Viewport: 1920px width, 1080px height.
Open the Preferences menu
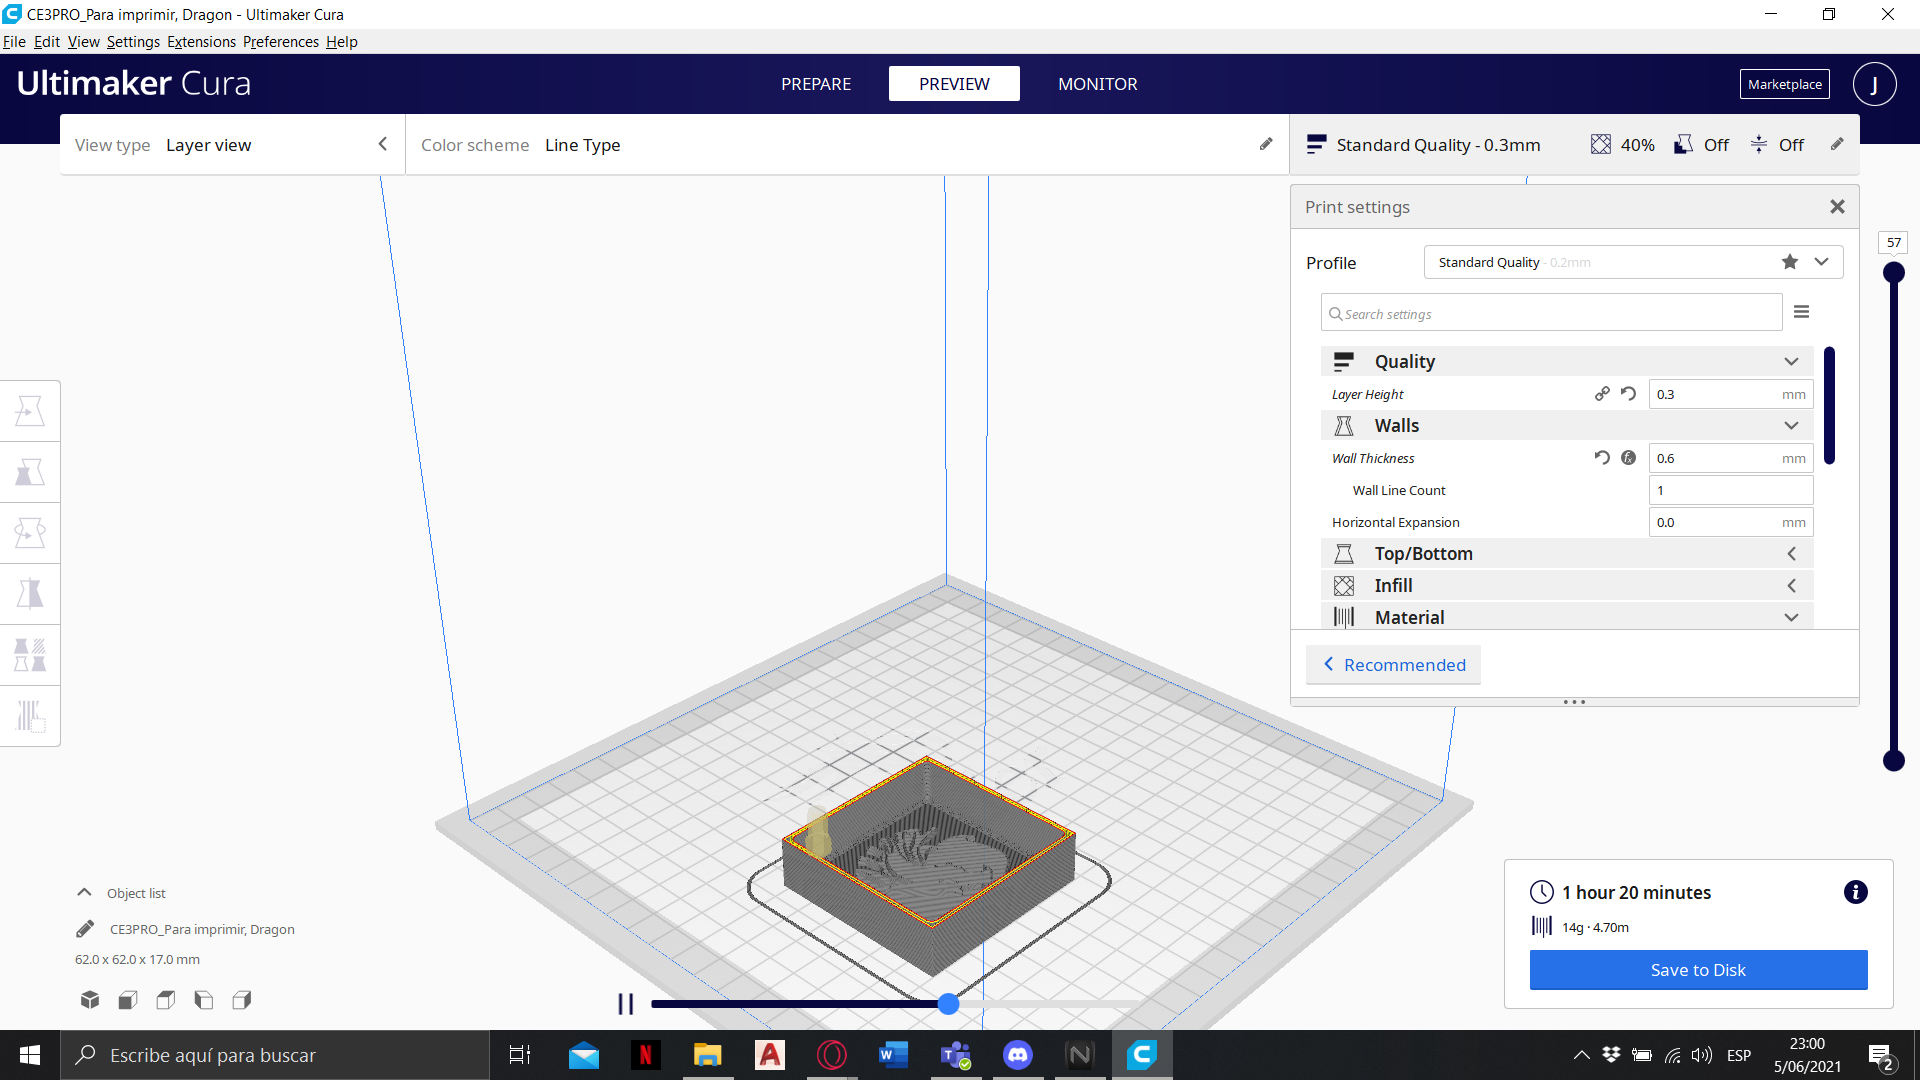coord(281,42)
